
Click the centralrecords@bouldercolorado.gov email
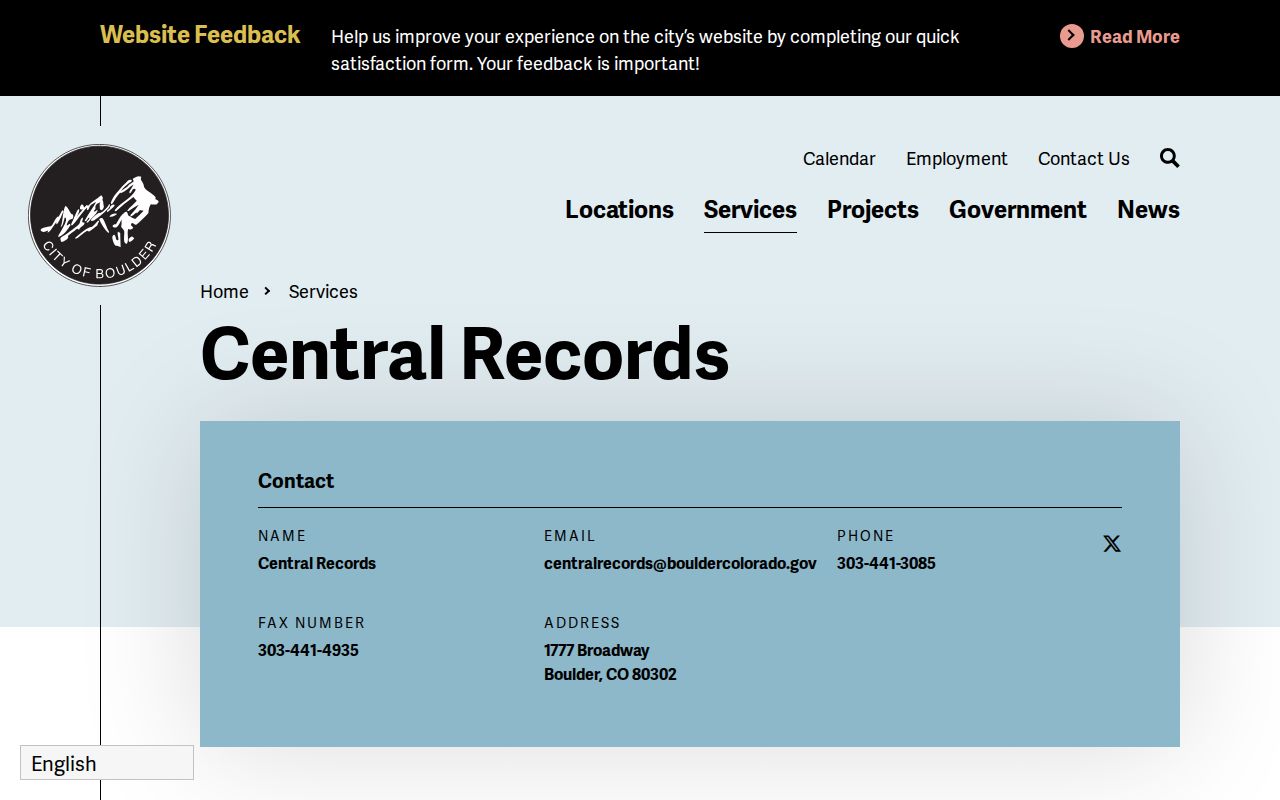click(x=680, y=563)
